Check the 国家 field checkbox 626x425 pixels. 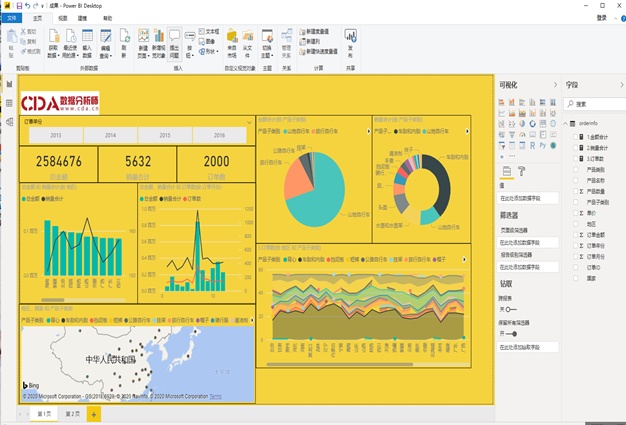(575, 278)
